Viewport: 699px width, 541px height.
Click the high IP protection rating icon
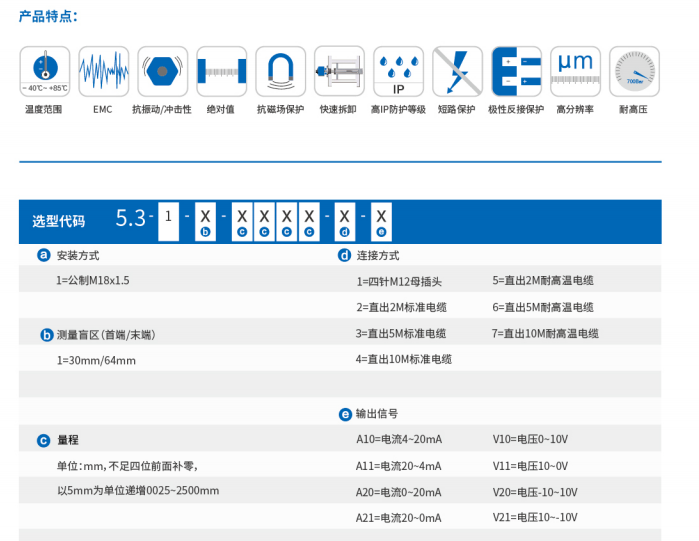pyautogui.click(x=398, y=71)
